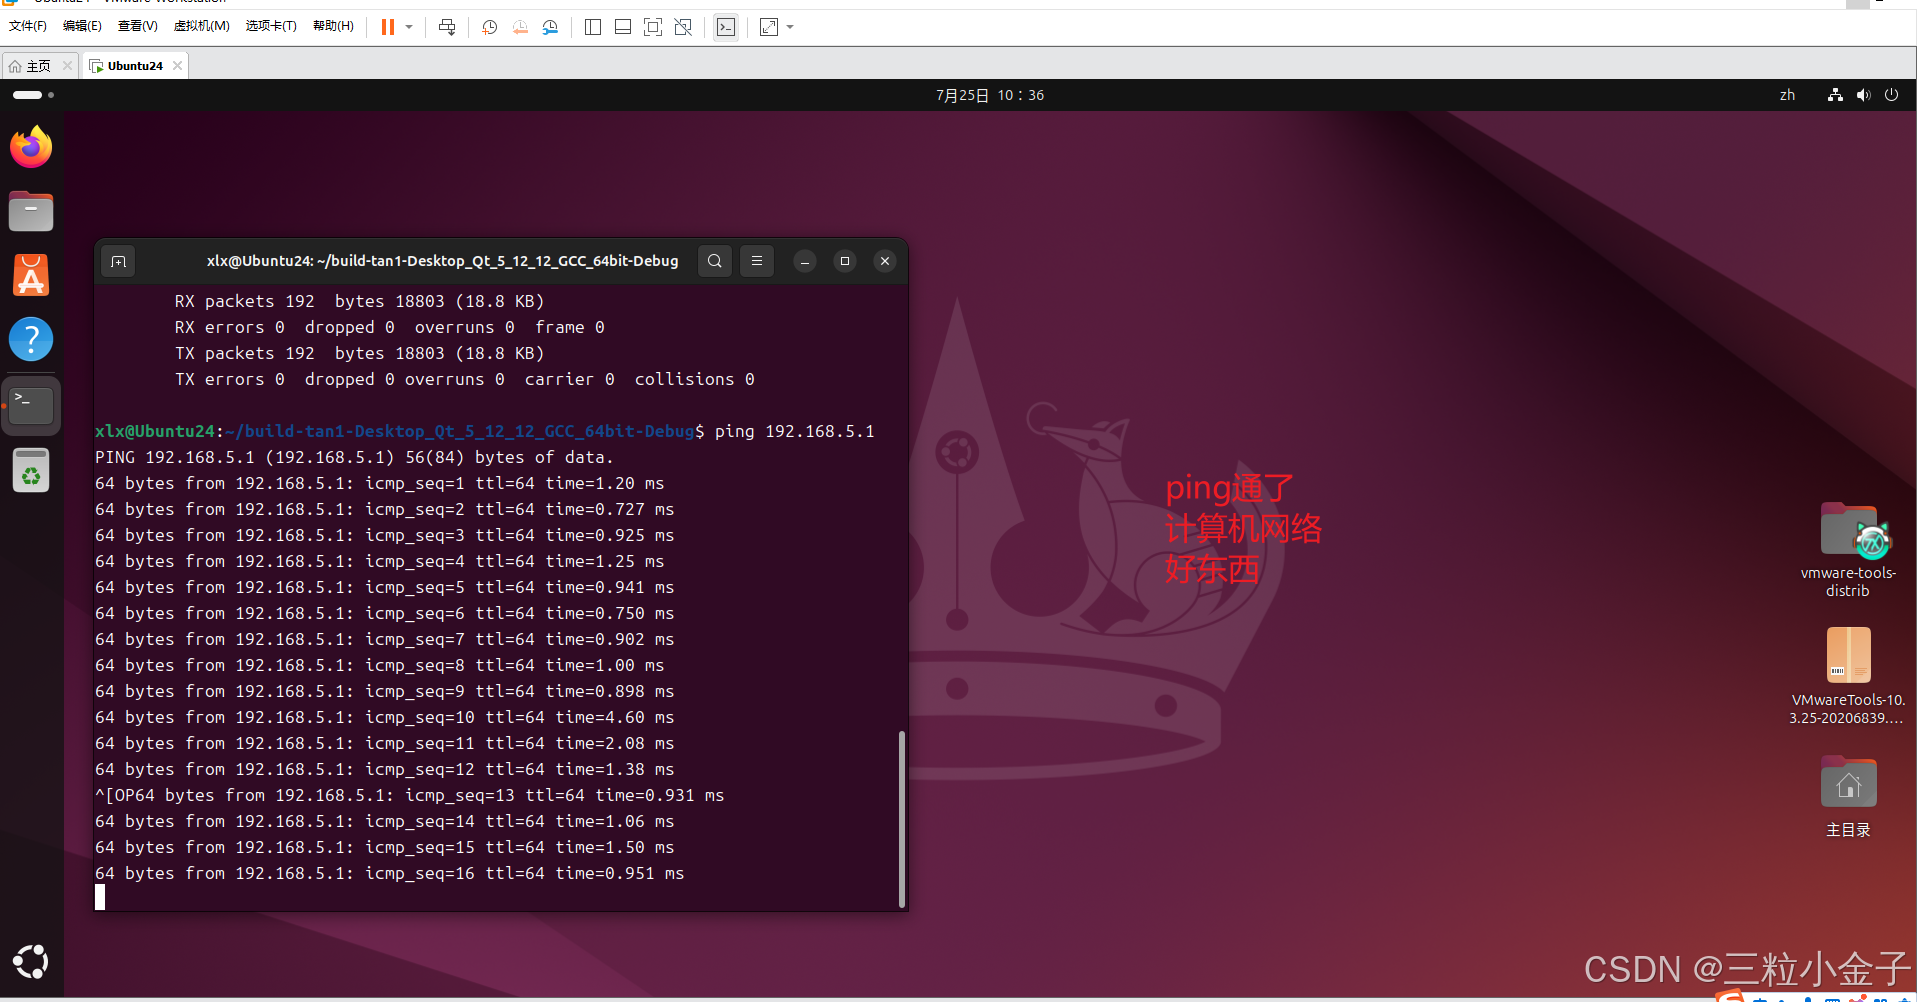Open the 虚拟机(M) menu
This screenshot has width=1917, height=1002.
click(202, 26)
